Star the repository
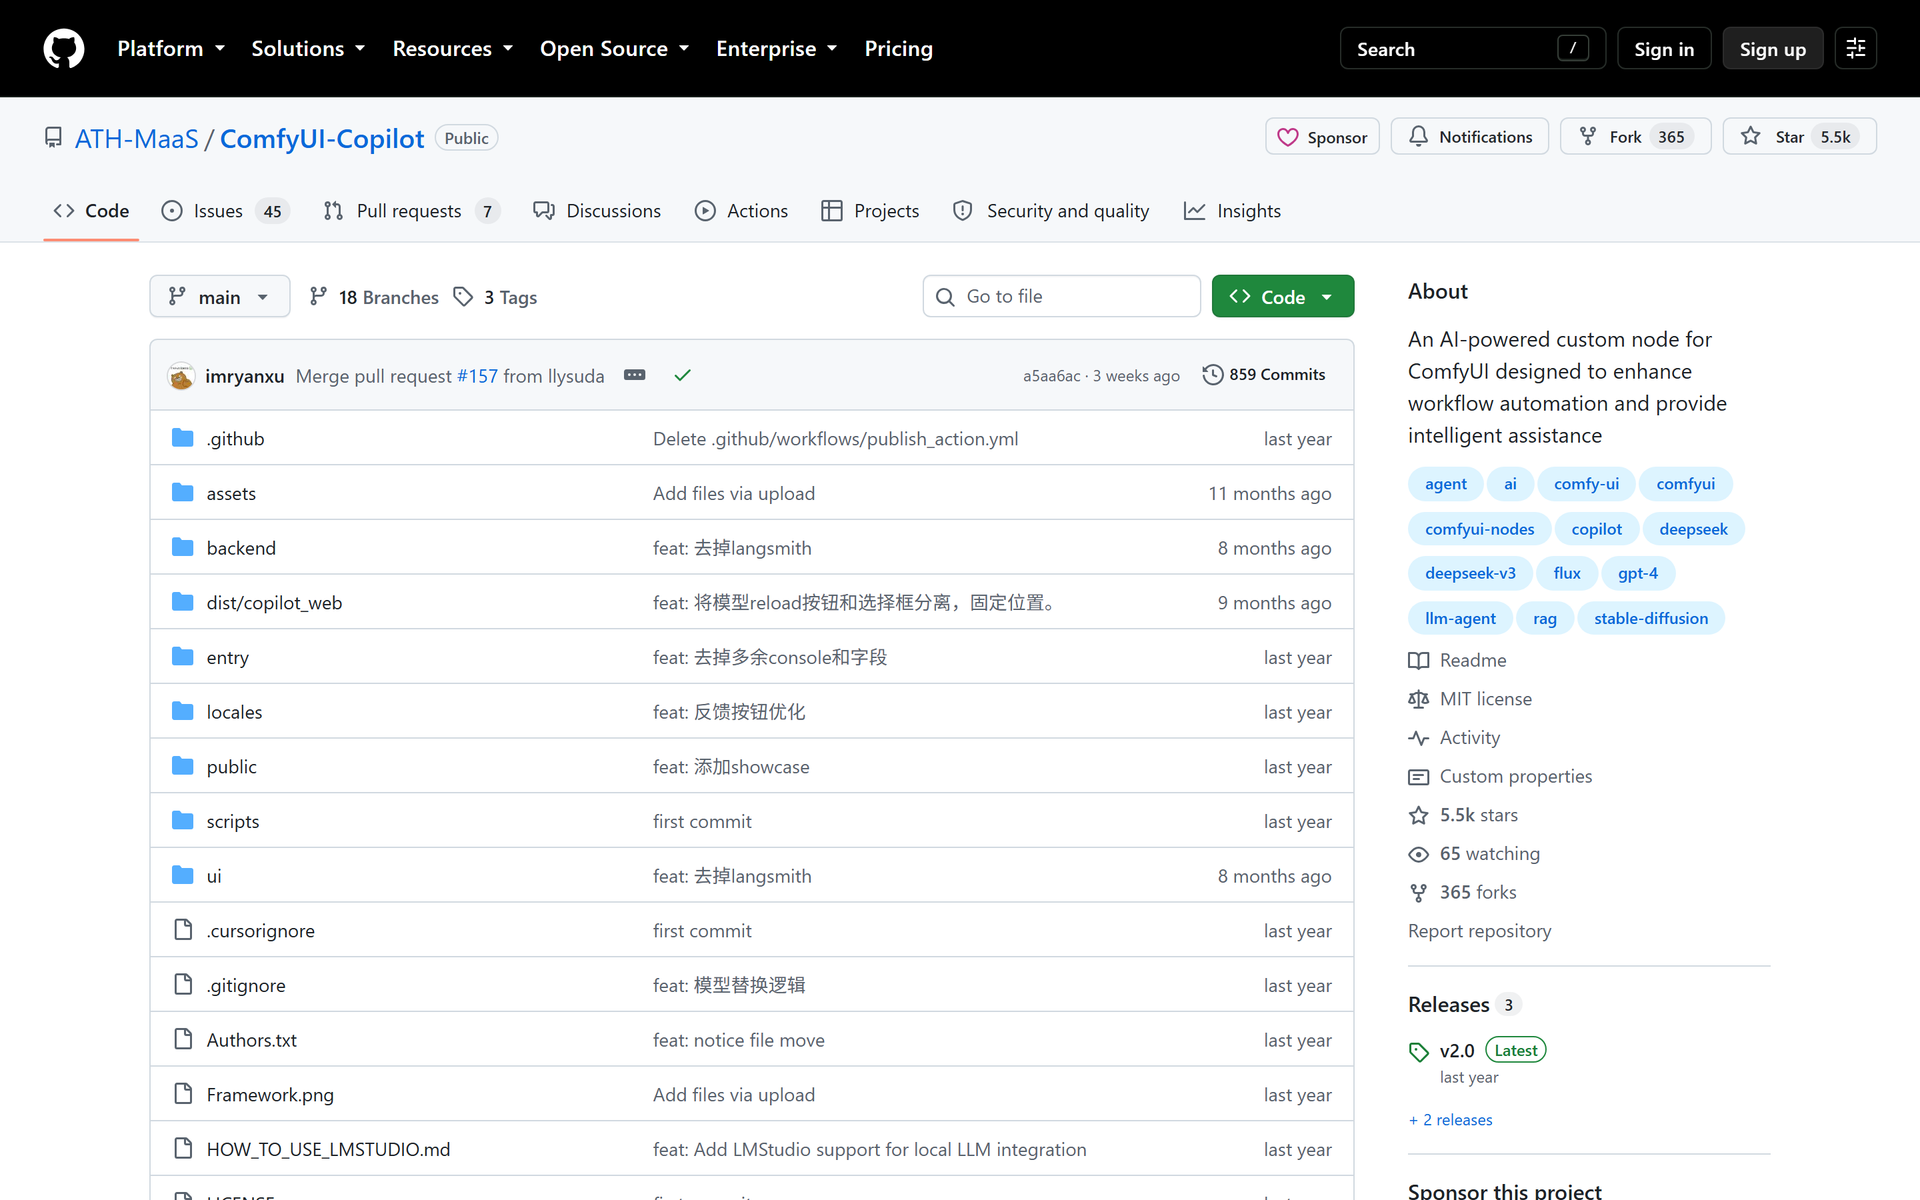Viewport: 1920px width, 1200px height. coord(1799,137)
